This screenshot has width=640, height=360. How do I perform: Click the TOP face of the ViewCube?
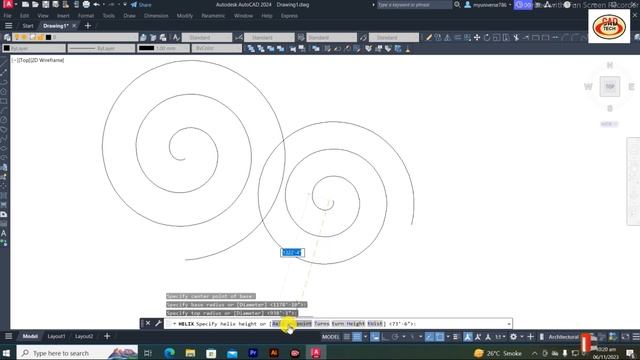(x=610, y=87)
